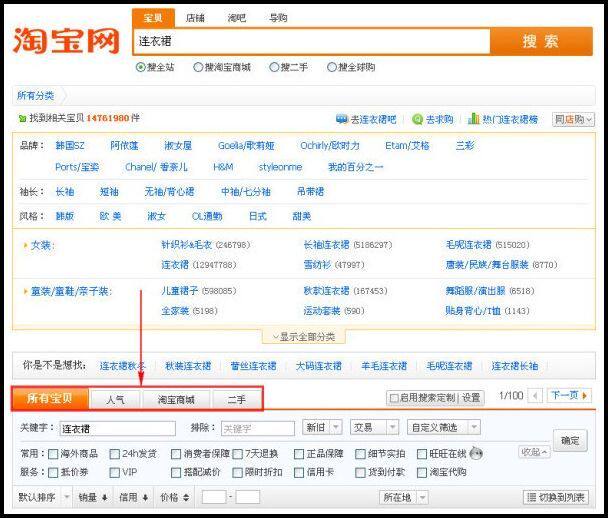Check the 海外商品 checkbox
The height and width of the screenshot is (518, 608).
pos(53,454)
